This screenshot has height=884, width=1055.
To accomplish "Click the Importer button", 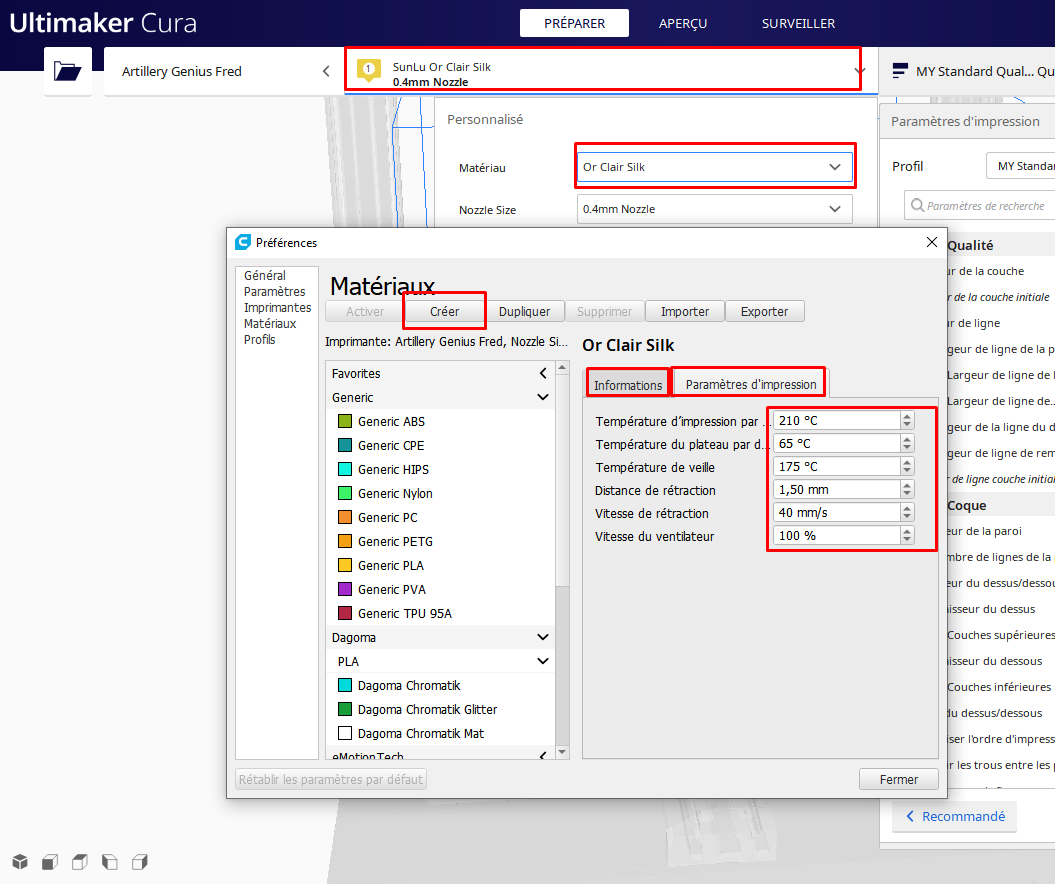I will 684,311.
